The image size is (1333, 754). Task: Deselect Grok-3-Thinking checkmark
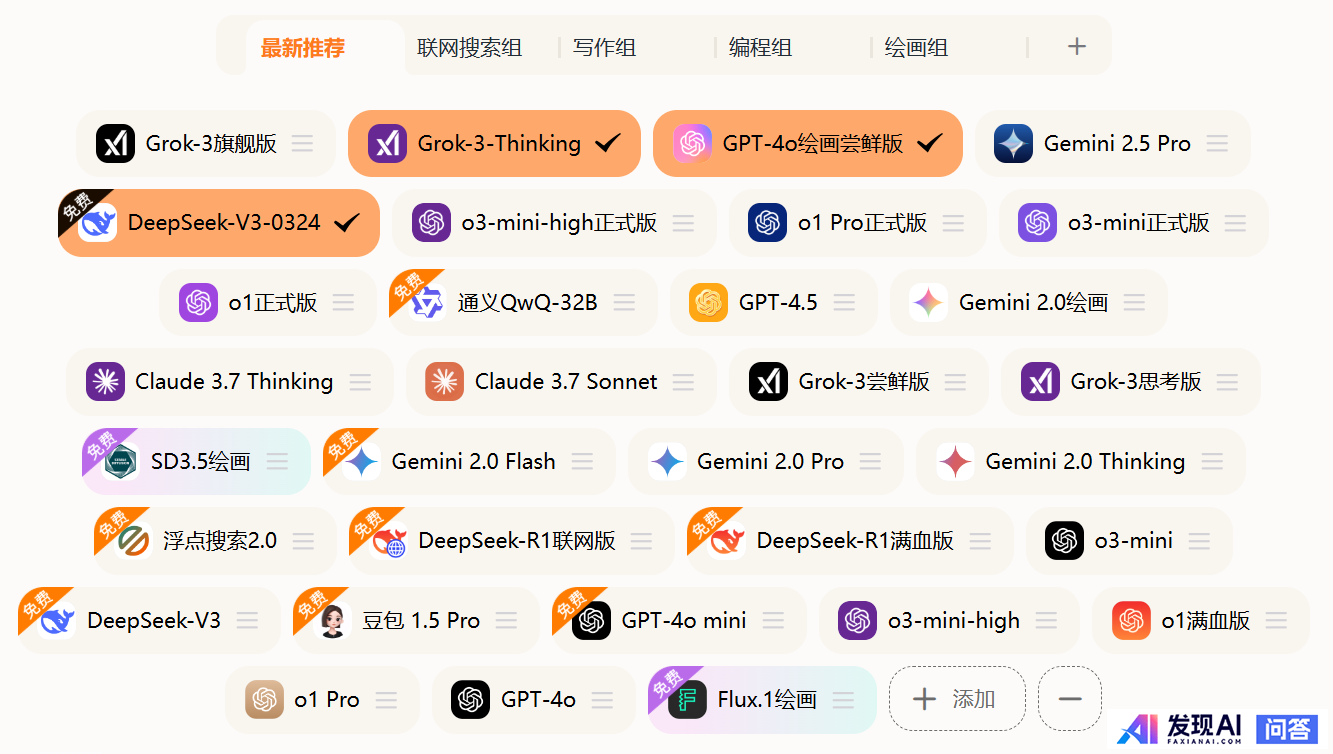608,143
